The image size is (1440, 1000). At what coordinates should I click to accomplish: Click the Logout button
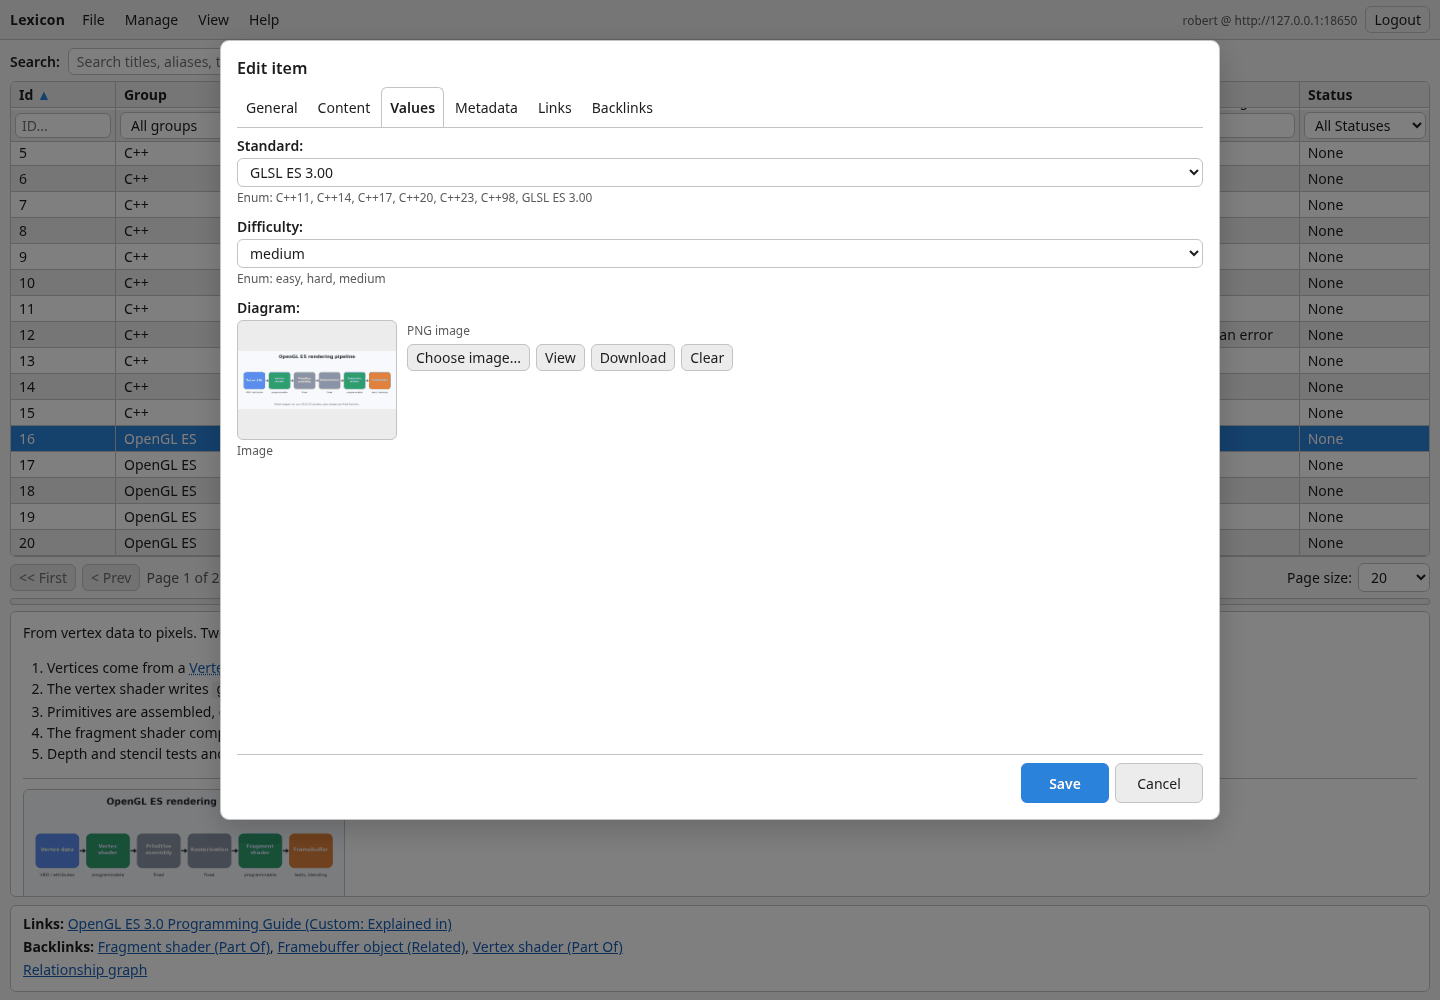1397,20
